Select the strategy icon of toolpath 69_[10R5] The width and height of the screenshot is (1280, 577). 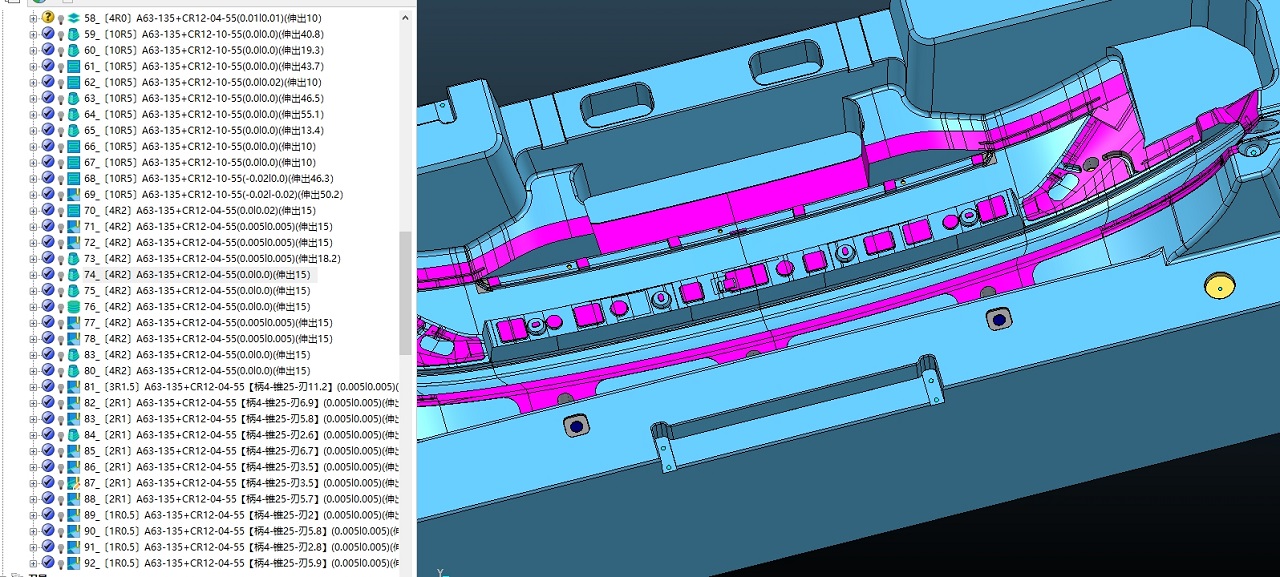(x=73, y=194)
